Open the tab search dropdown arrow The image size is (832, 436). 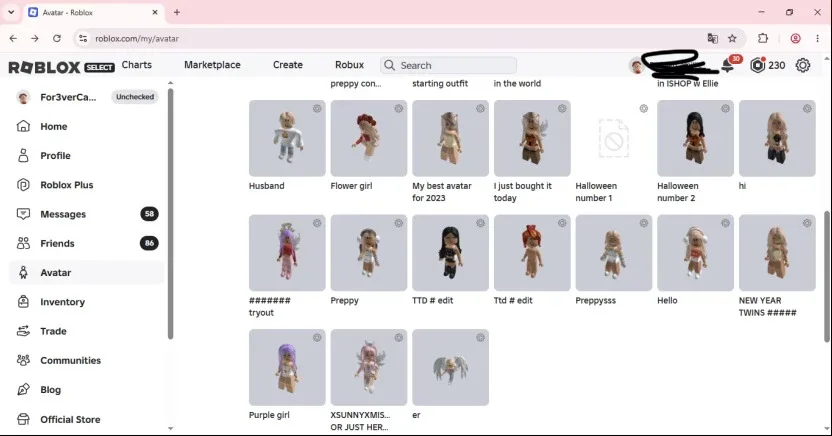tap(11, 12)
